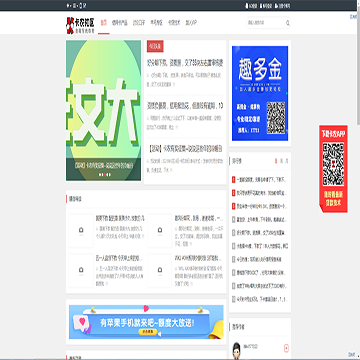This screenshot has width=360, height=360.
Task: Click the last link in the dark top bar's right group
Action: [282, 6]
